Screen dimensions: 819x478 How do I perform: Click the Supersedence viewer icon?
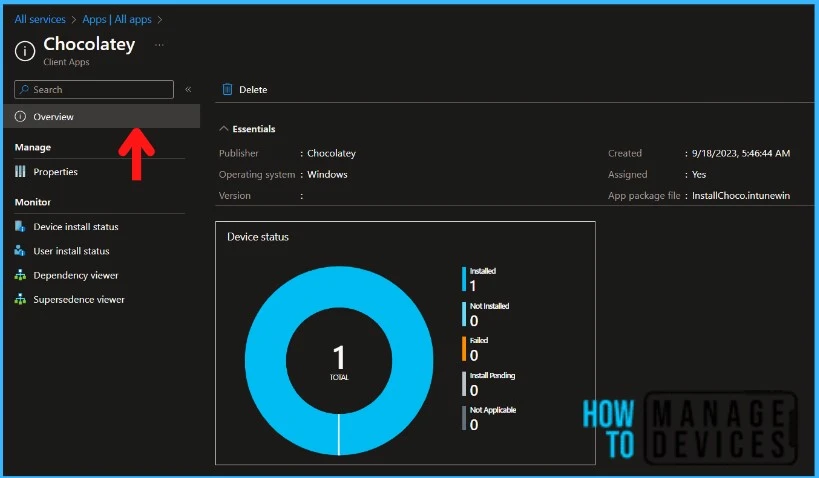coord(20,299)
